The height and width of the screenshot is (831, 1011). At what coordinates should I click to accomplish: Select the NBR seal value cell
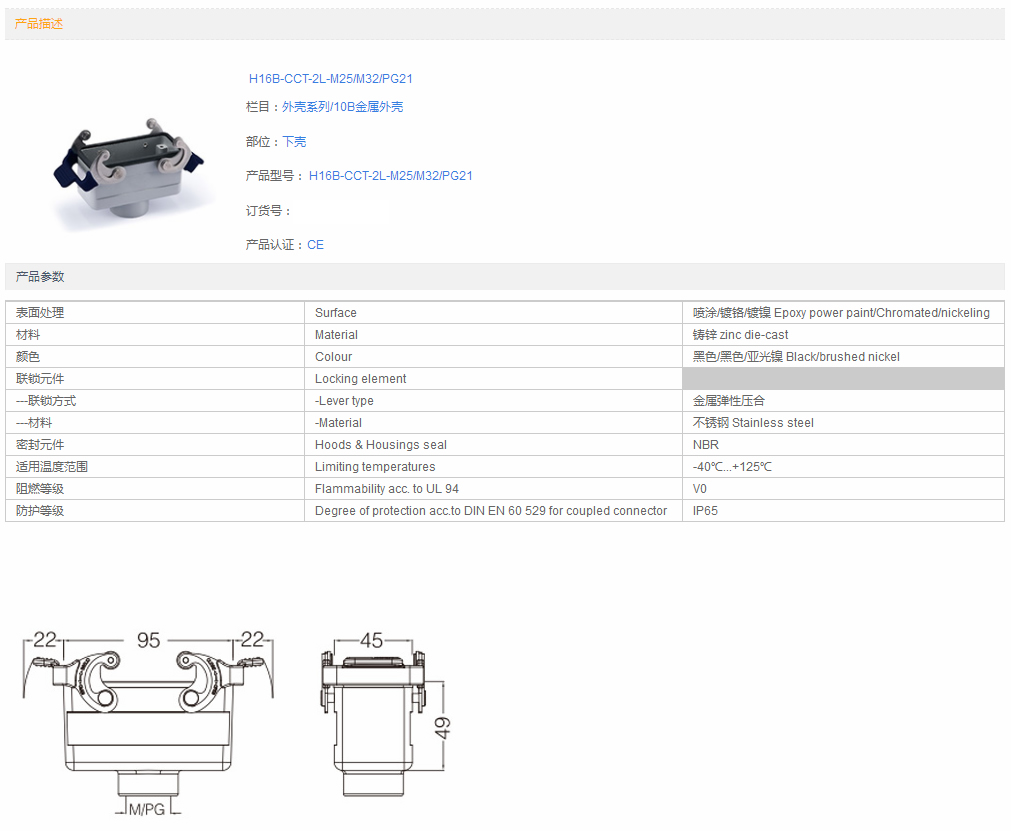(x=706, y=445)
